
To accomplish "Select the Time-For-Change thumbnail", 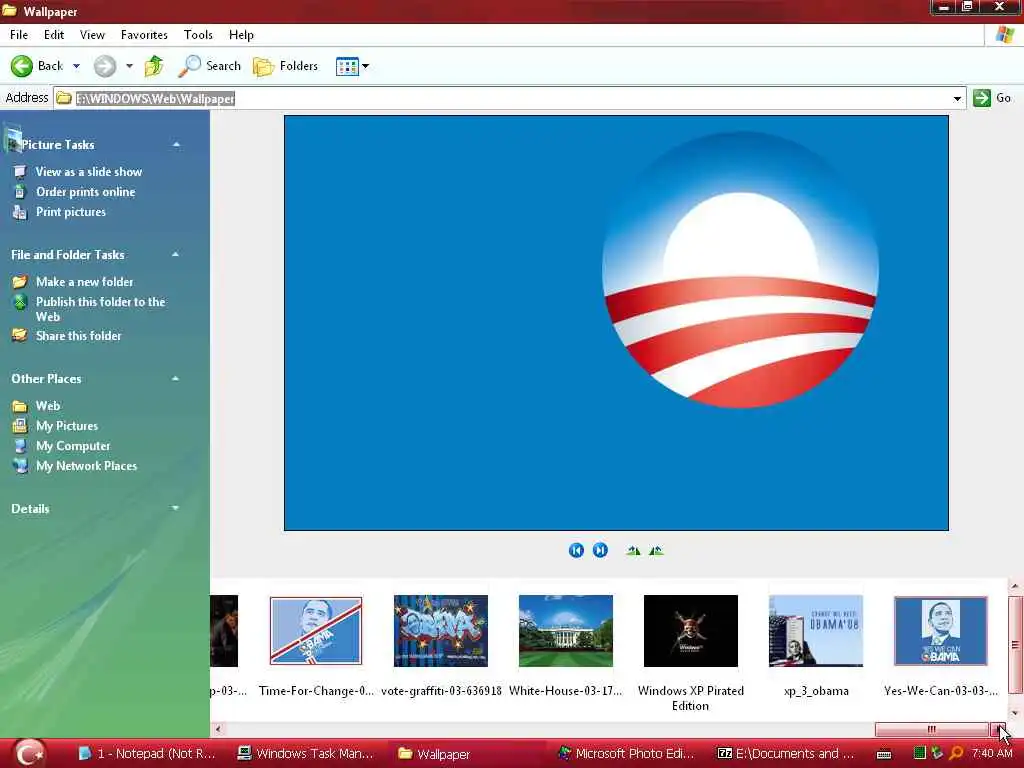I will [x=316, y=631].
